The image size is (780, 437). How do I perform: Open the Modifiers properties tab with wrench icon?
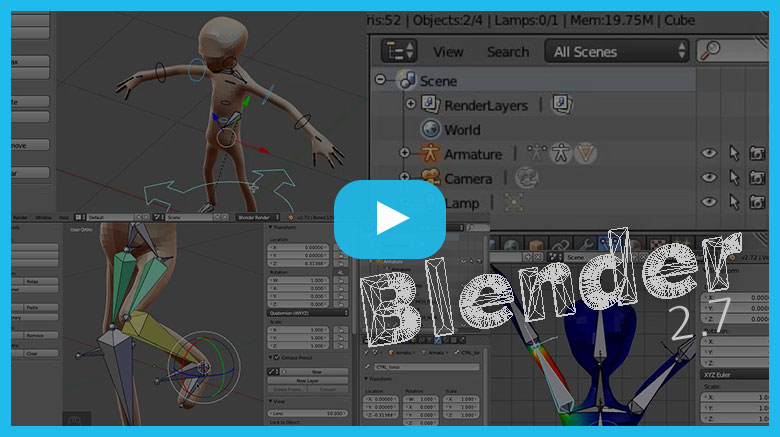585,245
